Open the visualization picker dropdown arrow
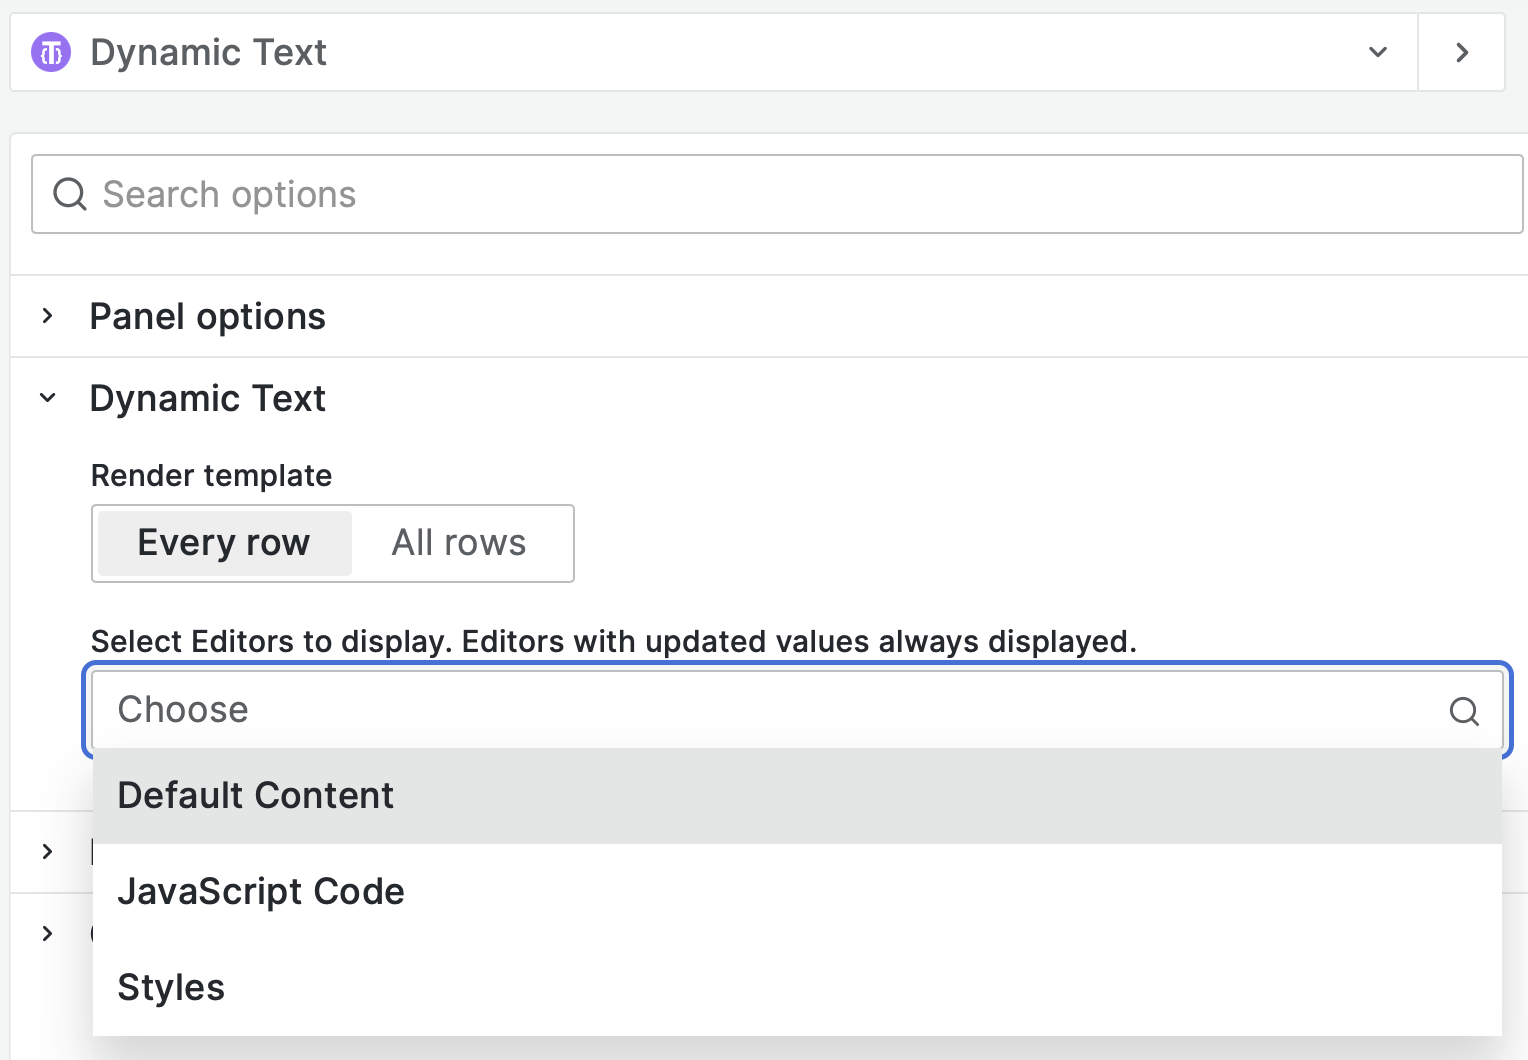Screen dimensions: 1528x1060 tap(1378, 52)
